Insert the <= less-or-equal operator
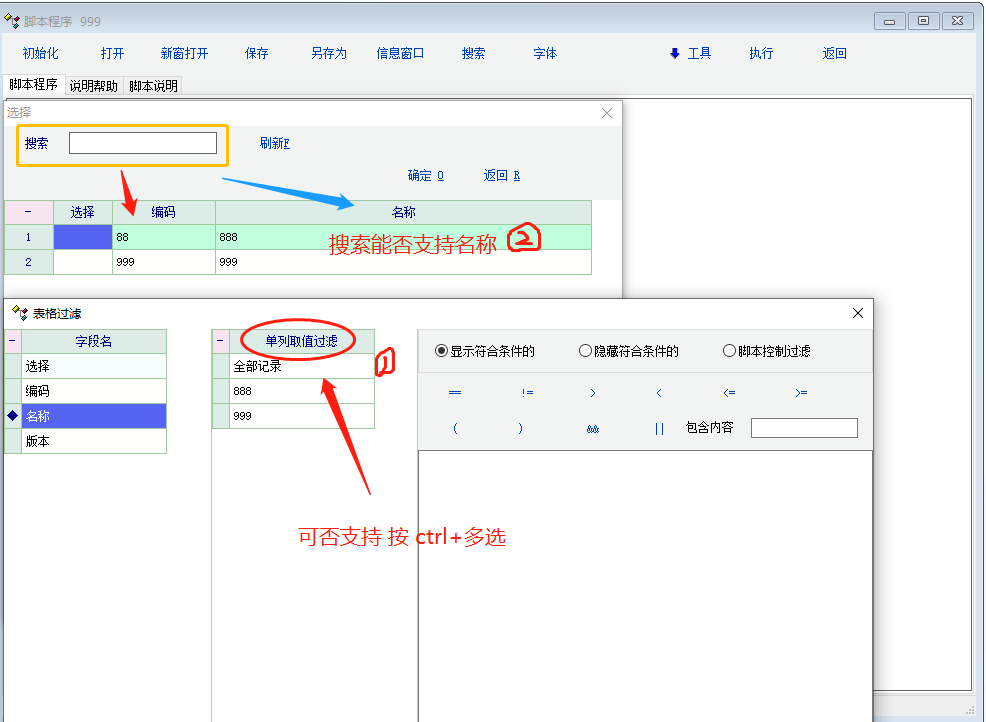The image size is (986, 722). coord(729,393)
